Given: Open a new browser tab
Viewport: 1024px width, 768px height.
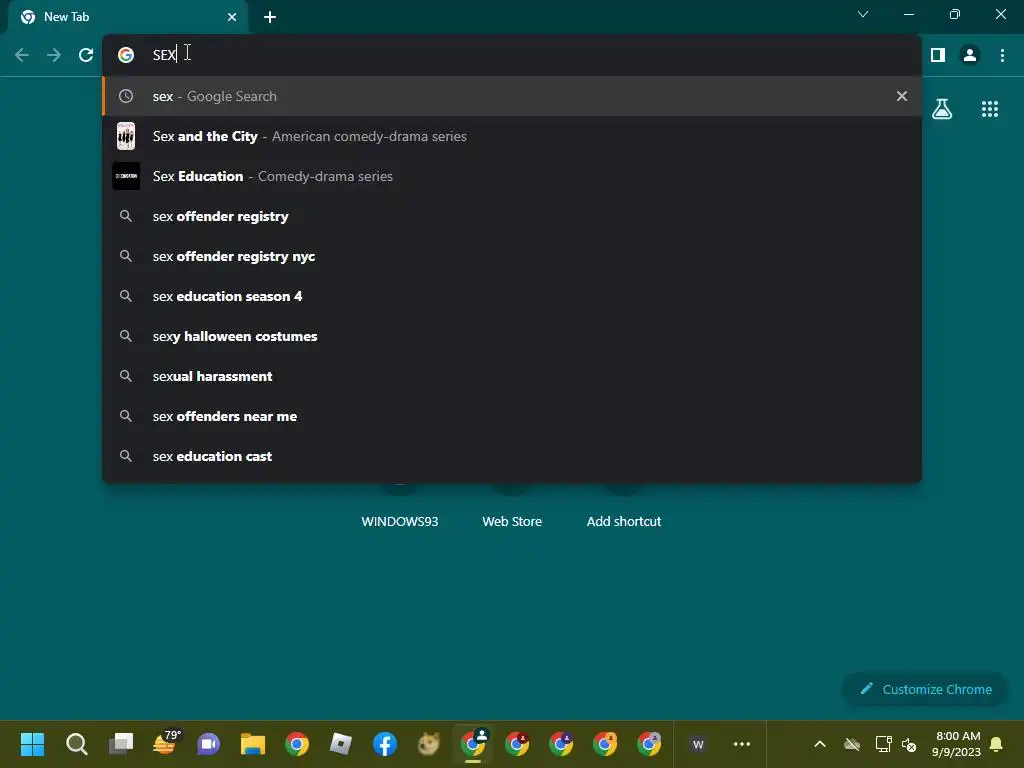Looking at the screenshot, I should pyautogui.click(x=270, y=17).
